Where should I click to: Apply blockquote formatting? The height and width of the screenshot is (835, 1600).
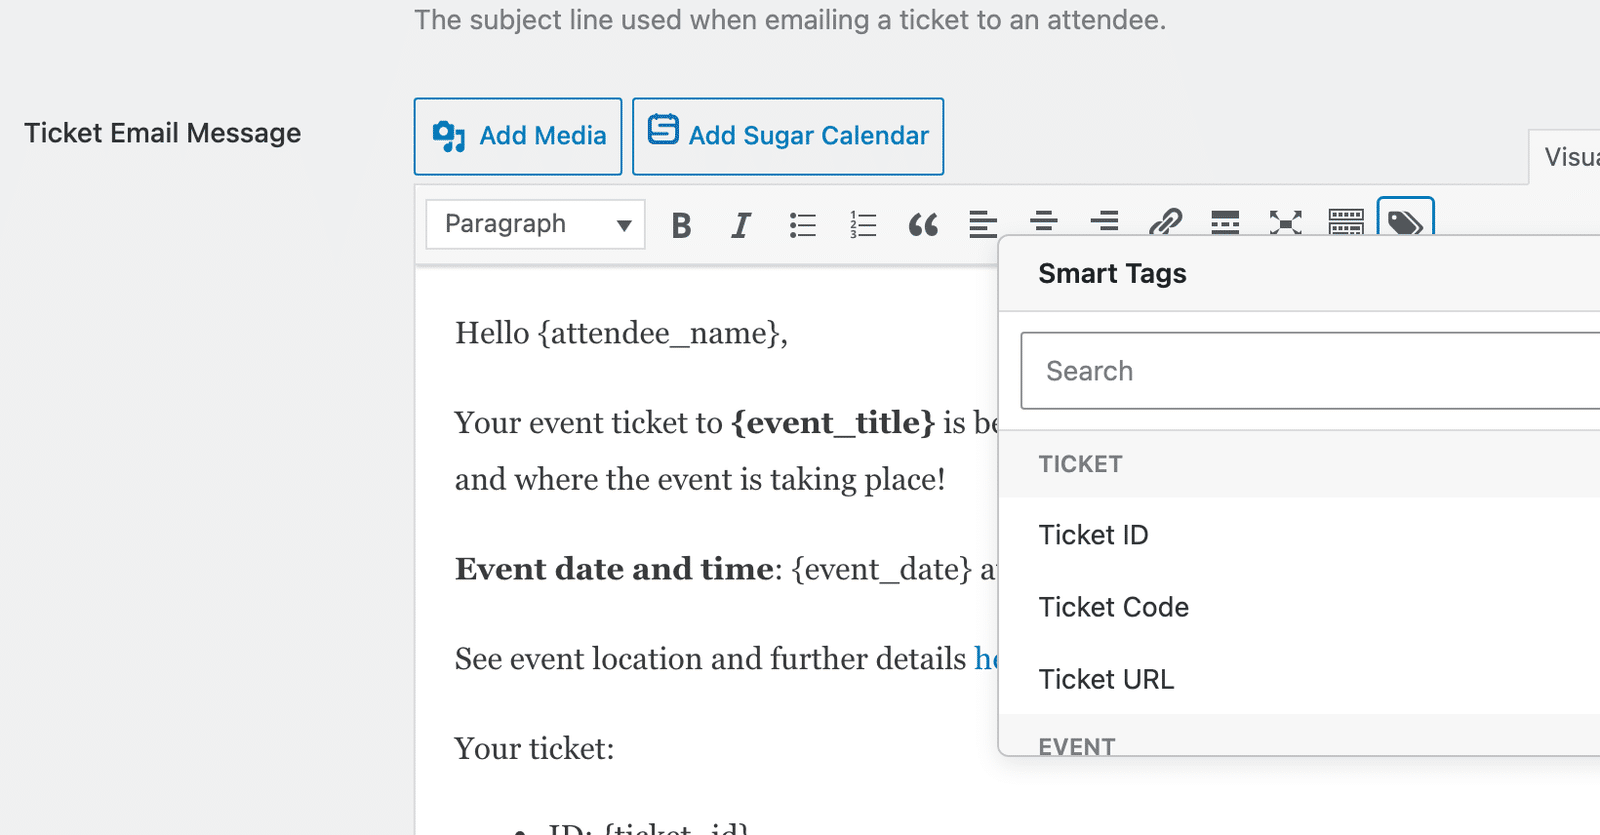click(923, 225)
